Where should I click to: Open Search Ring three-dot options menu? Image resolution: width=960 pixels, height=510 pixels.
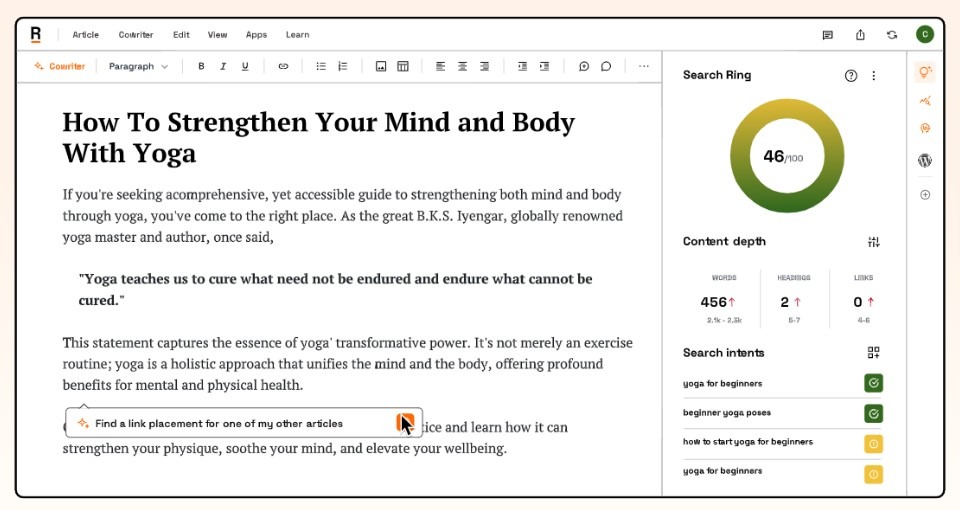(874, 76)
